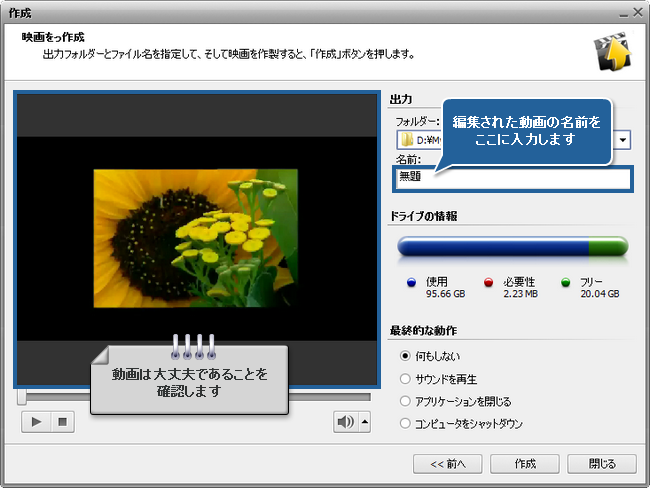The image size is (650, 488).
Task: Click the 名前 file name input field
Action: 513,179
